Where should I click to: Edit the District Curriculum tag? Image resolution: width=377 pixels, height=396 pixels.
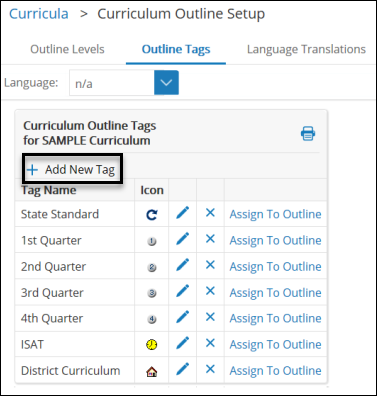(182, 369)
